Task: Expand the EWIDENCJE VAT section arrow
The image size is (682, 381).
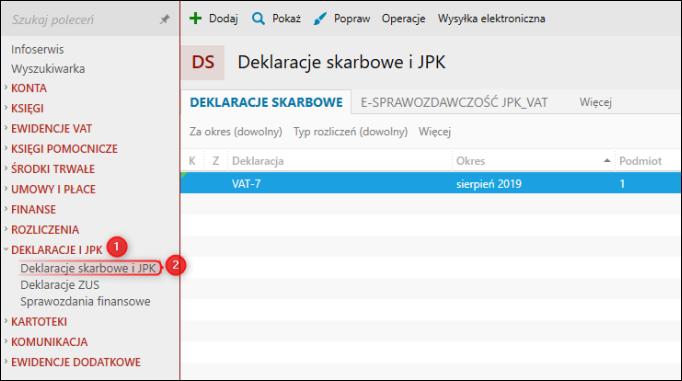Action: [x=6, y=128]
